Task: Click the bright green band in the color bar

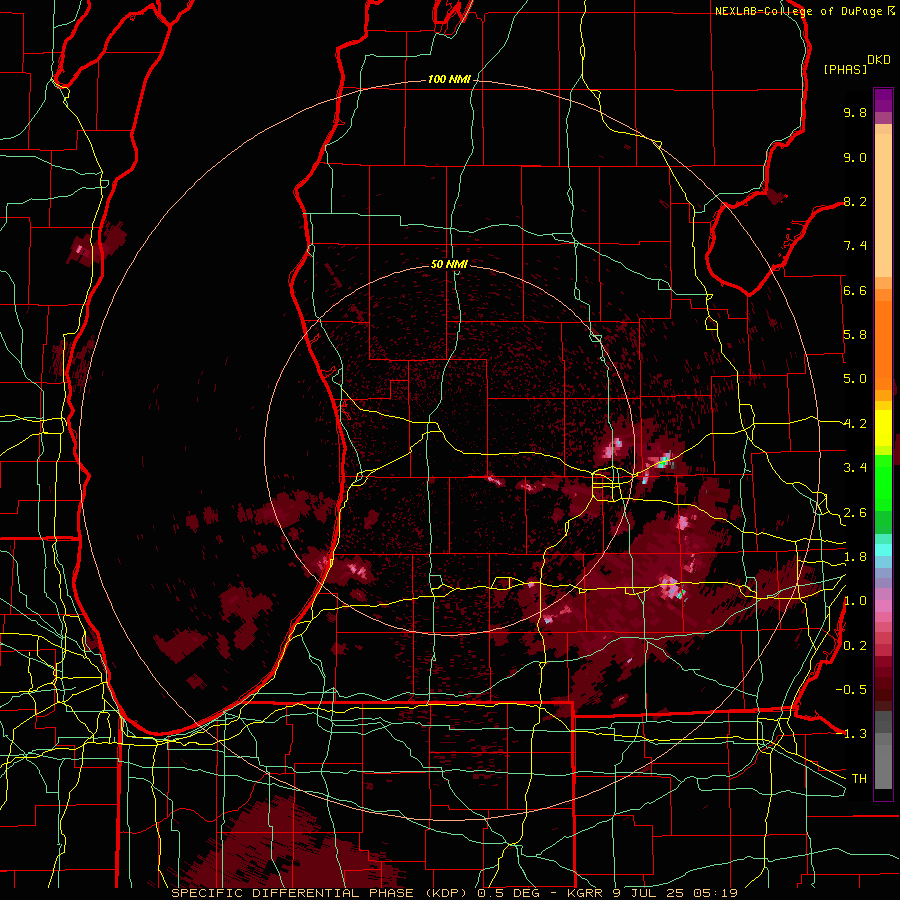Action: click(x=883, y=482)
